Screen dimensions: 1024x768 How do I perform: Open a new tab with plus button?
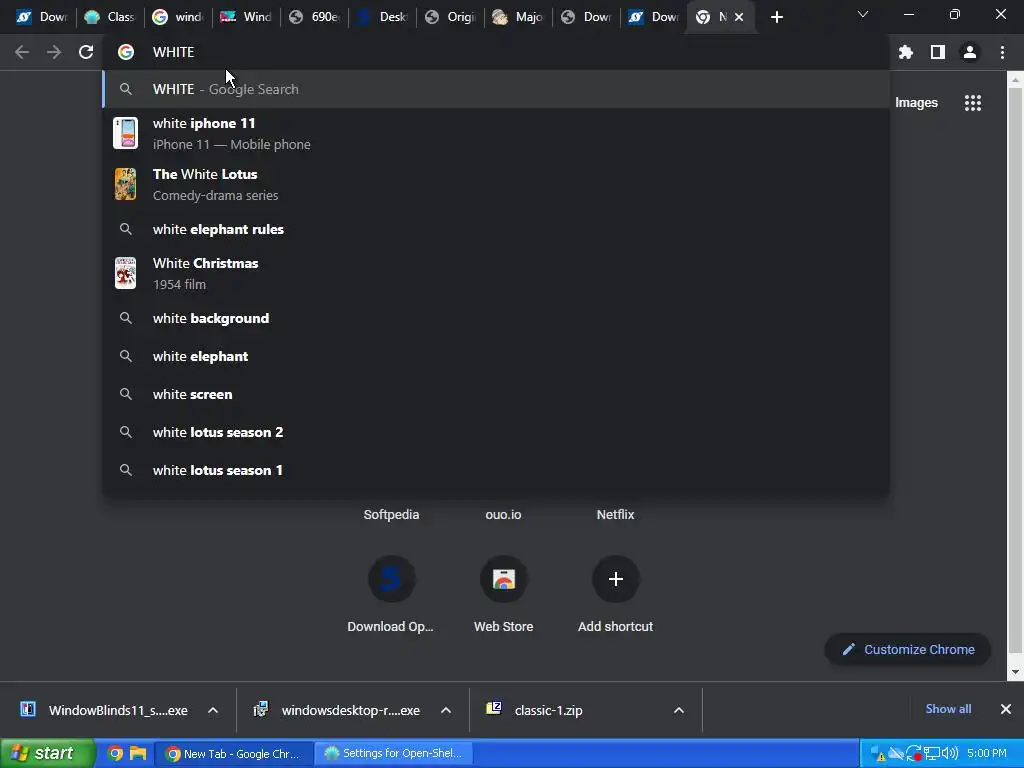point(776,17)
